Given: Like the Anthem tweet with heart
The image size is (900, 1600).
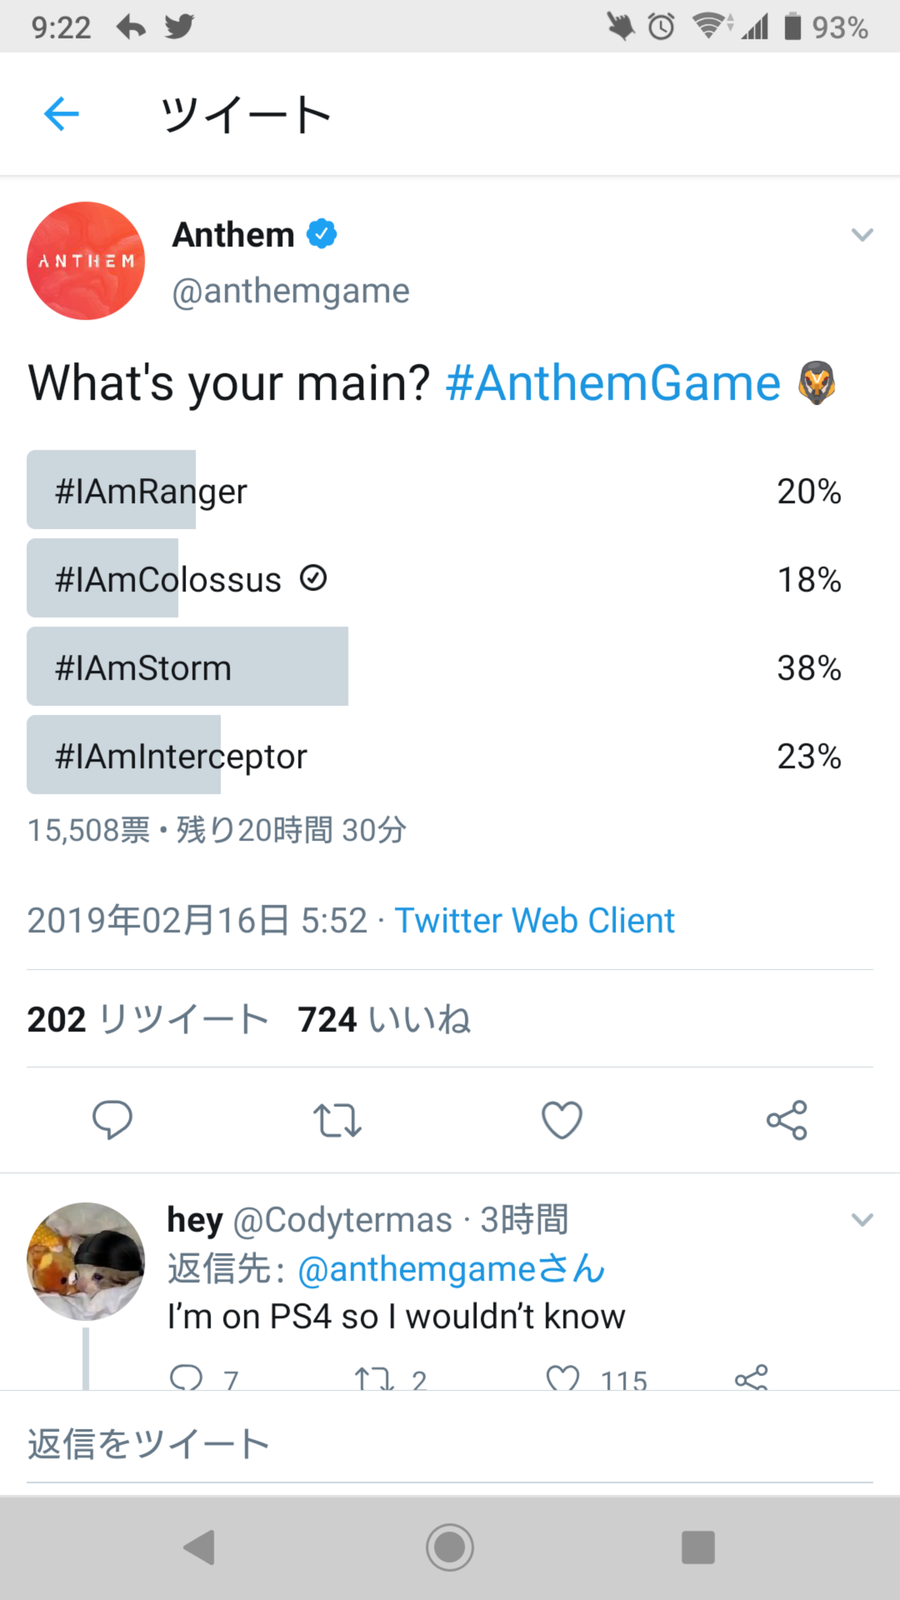Looking at the screenshot, I should tap(562, 1120).
